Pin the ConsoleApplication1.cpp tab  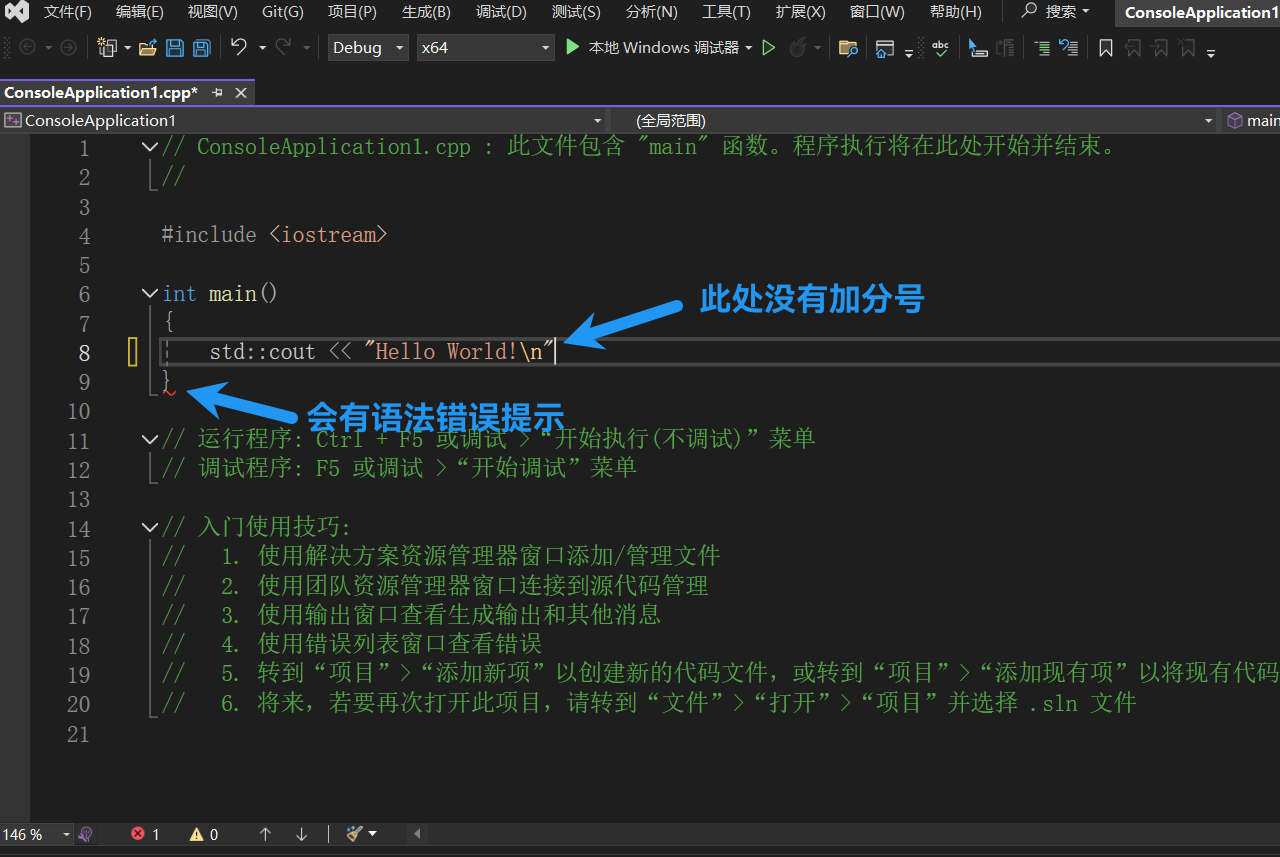[x=218, y=92]
